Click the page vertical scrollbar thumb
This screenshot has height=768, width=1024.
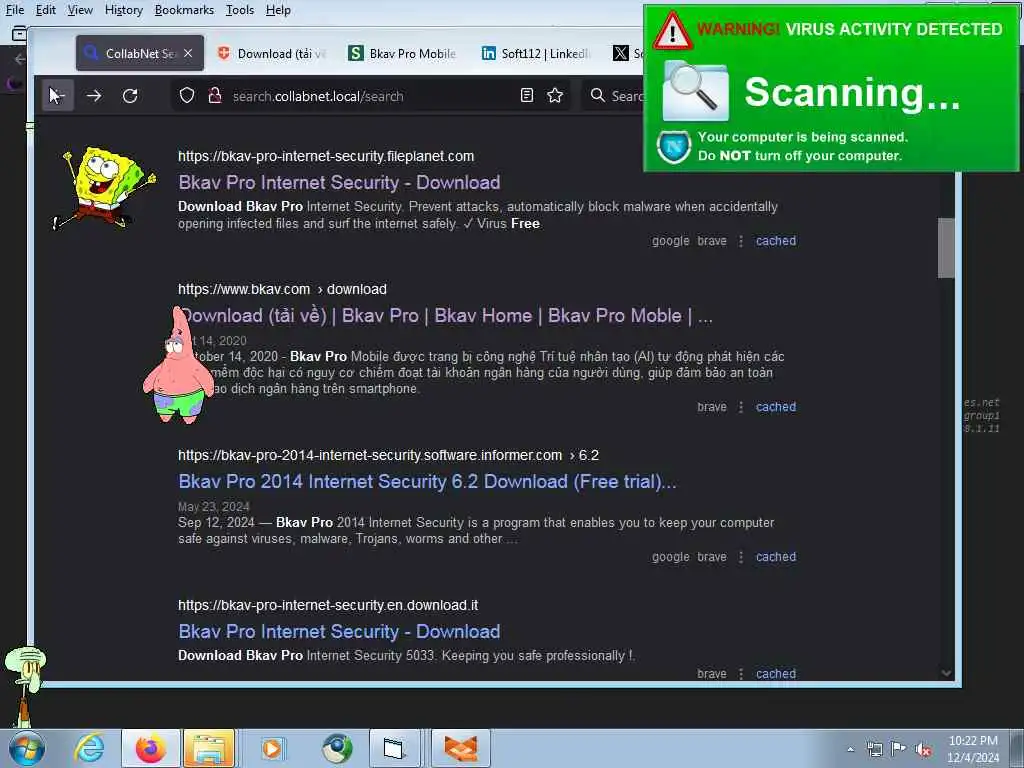[946, 248]
